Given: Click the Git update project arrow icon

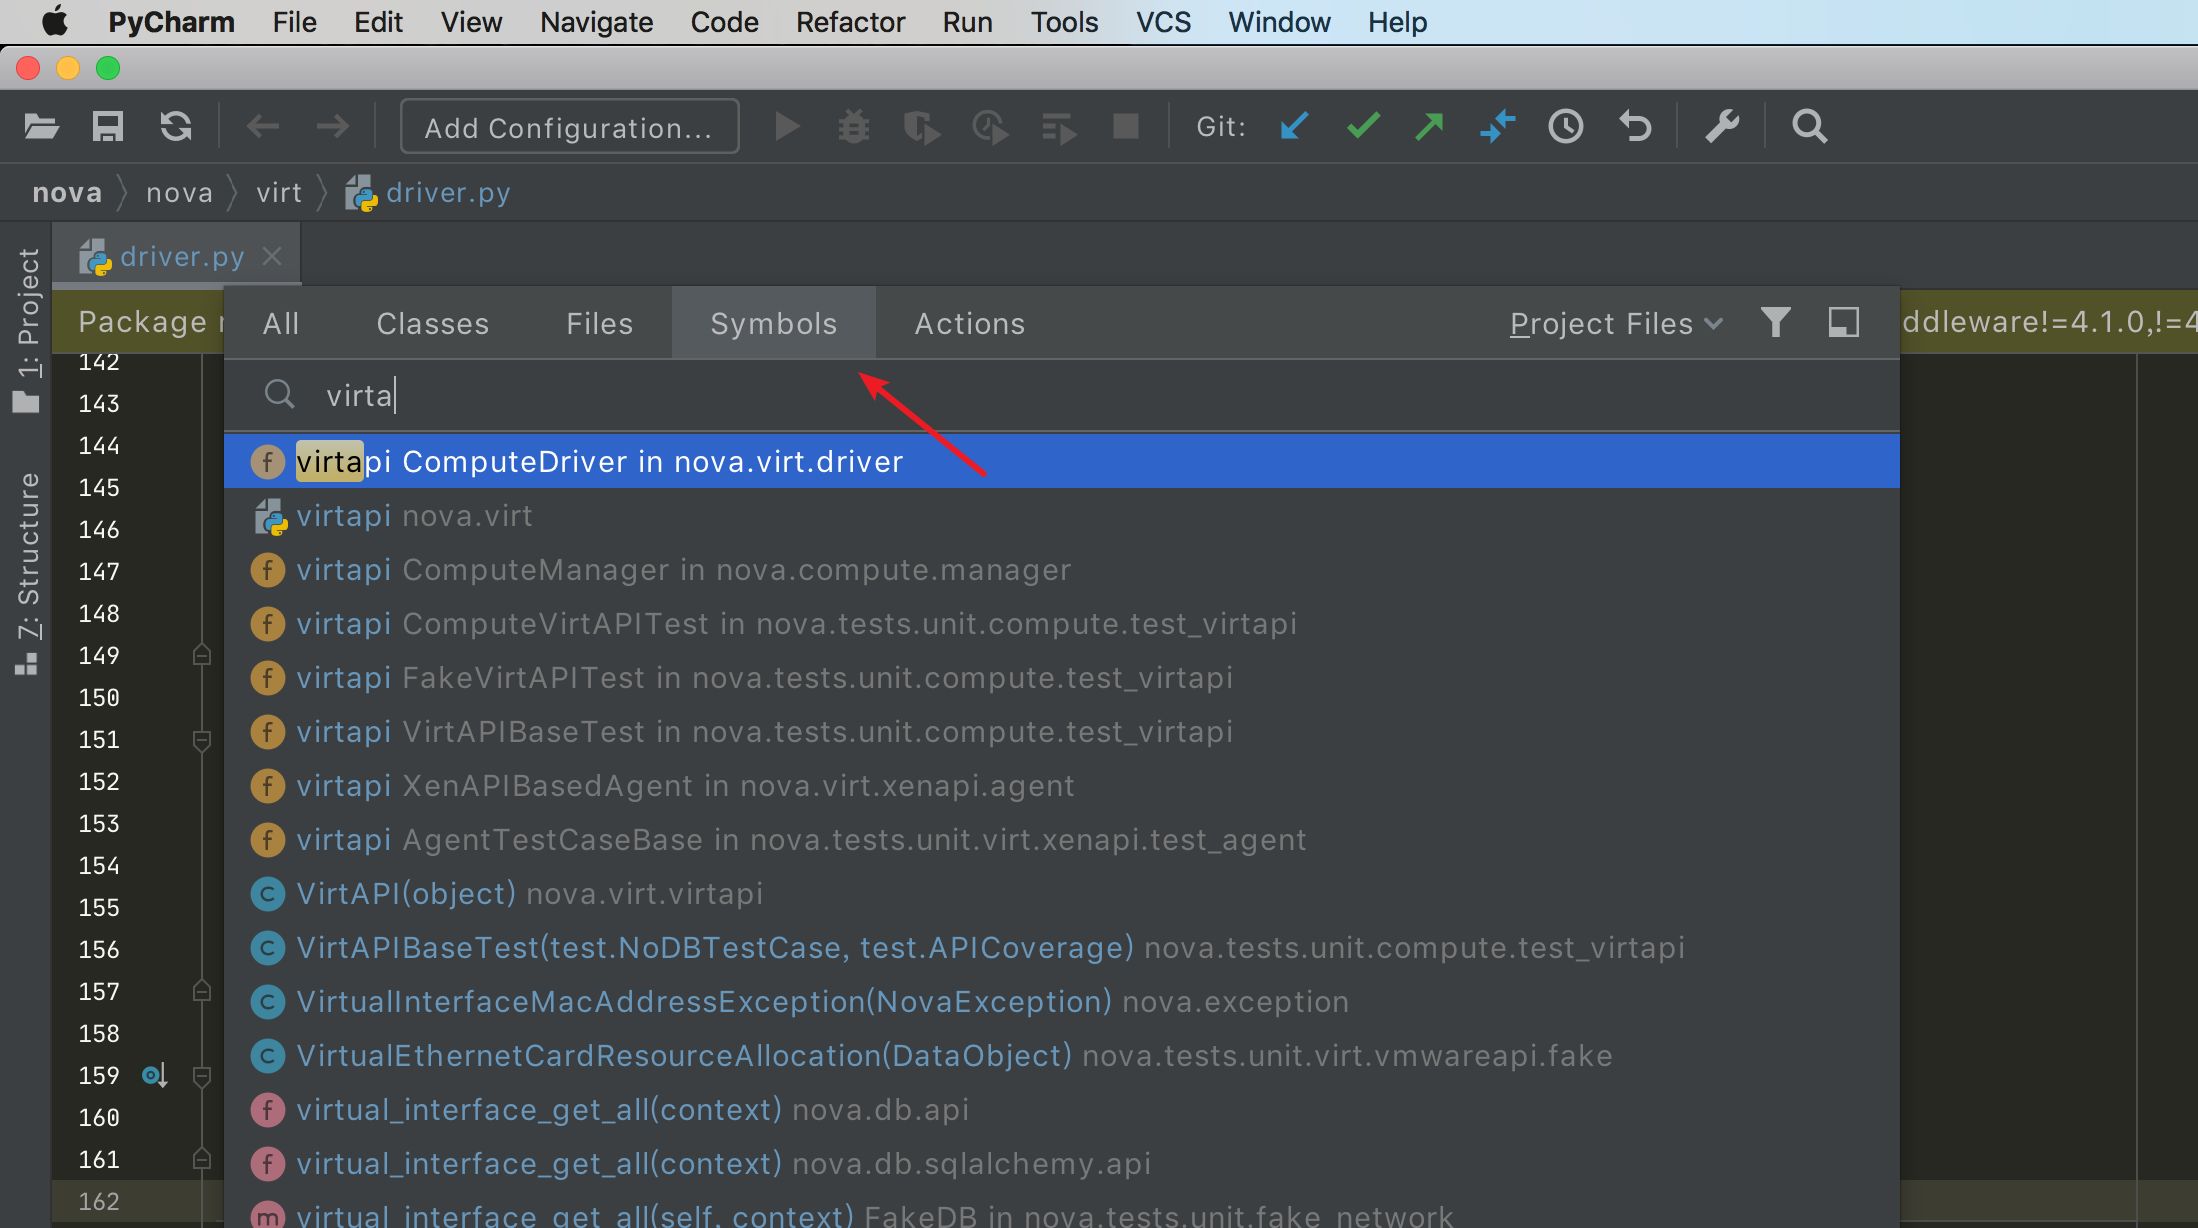Looking at the screenshot, I should [1294, 127].
